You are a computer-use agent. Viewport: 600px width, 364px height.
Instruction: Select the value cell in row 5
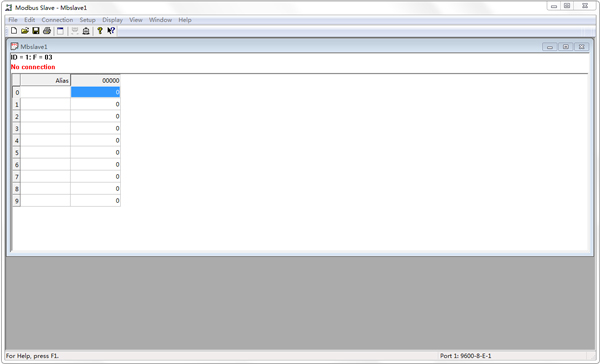point(95,152)
